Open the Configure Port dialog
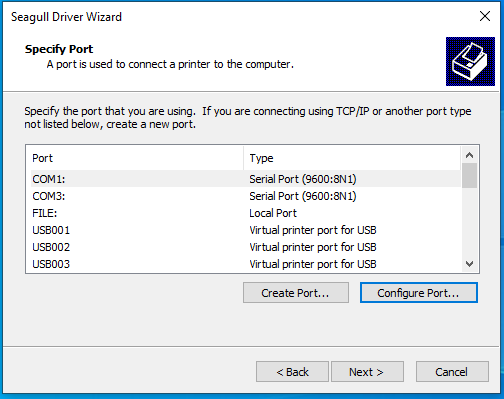Image resolution: width=504 pixels, height=399 pixels. [419, 293]
